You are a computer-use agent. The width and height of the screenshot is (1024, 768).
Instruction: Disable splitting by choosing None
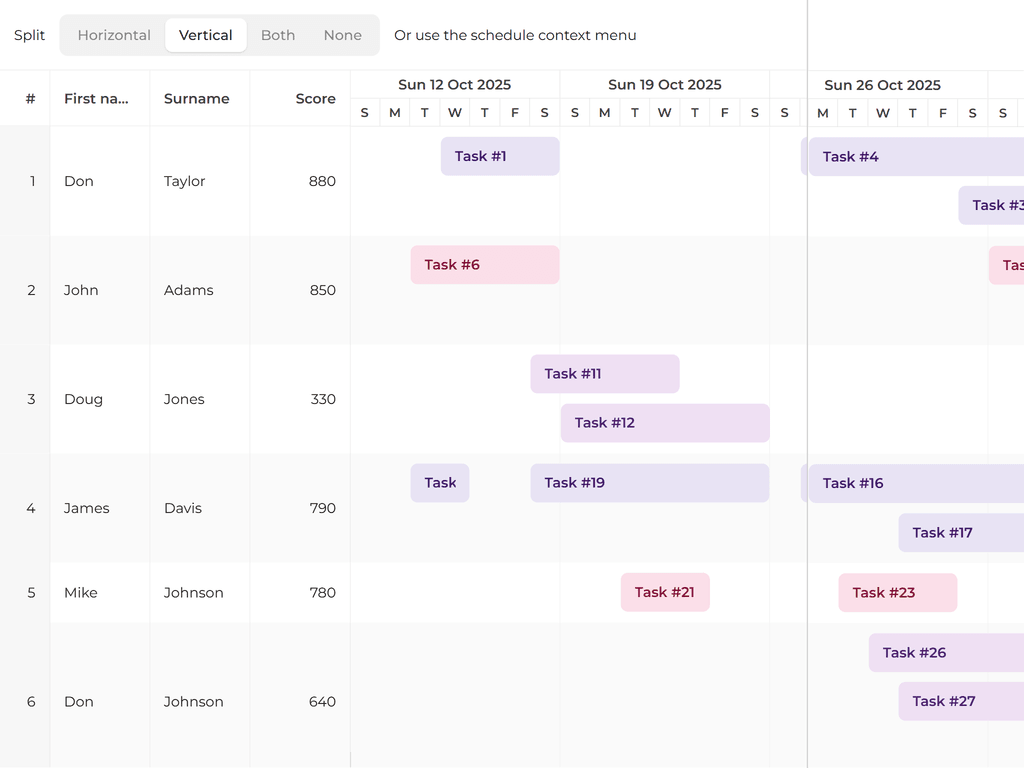(x=343, y=34)
